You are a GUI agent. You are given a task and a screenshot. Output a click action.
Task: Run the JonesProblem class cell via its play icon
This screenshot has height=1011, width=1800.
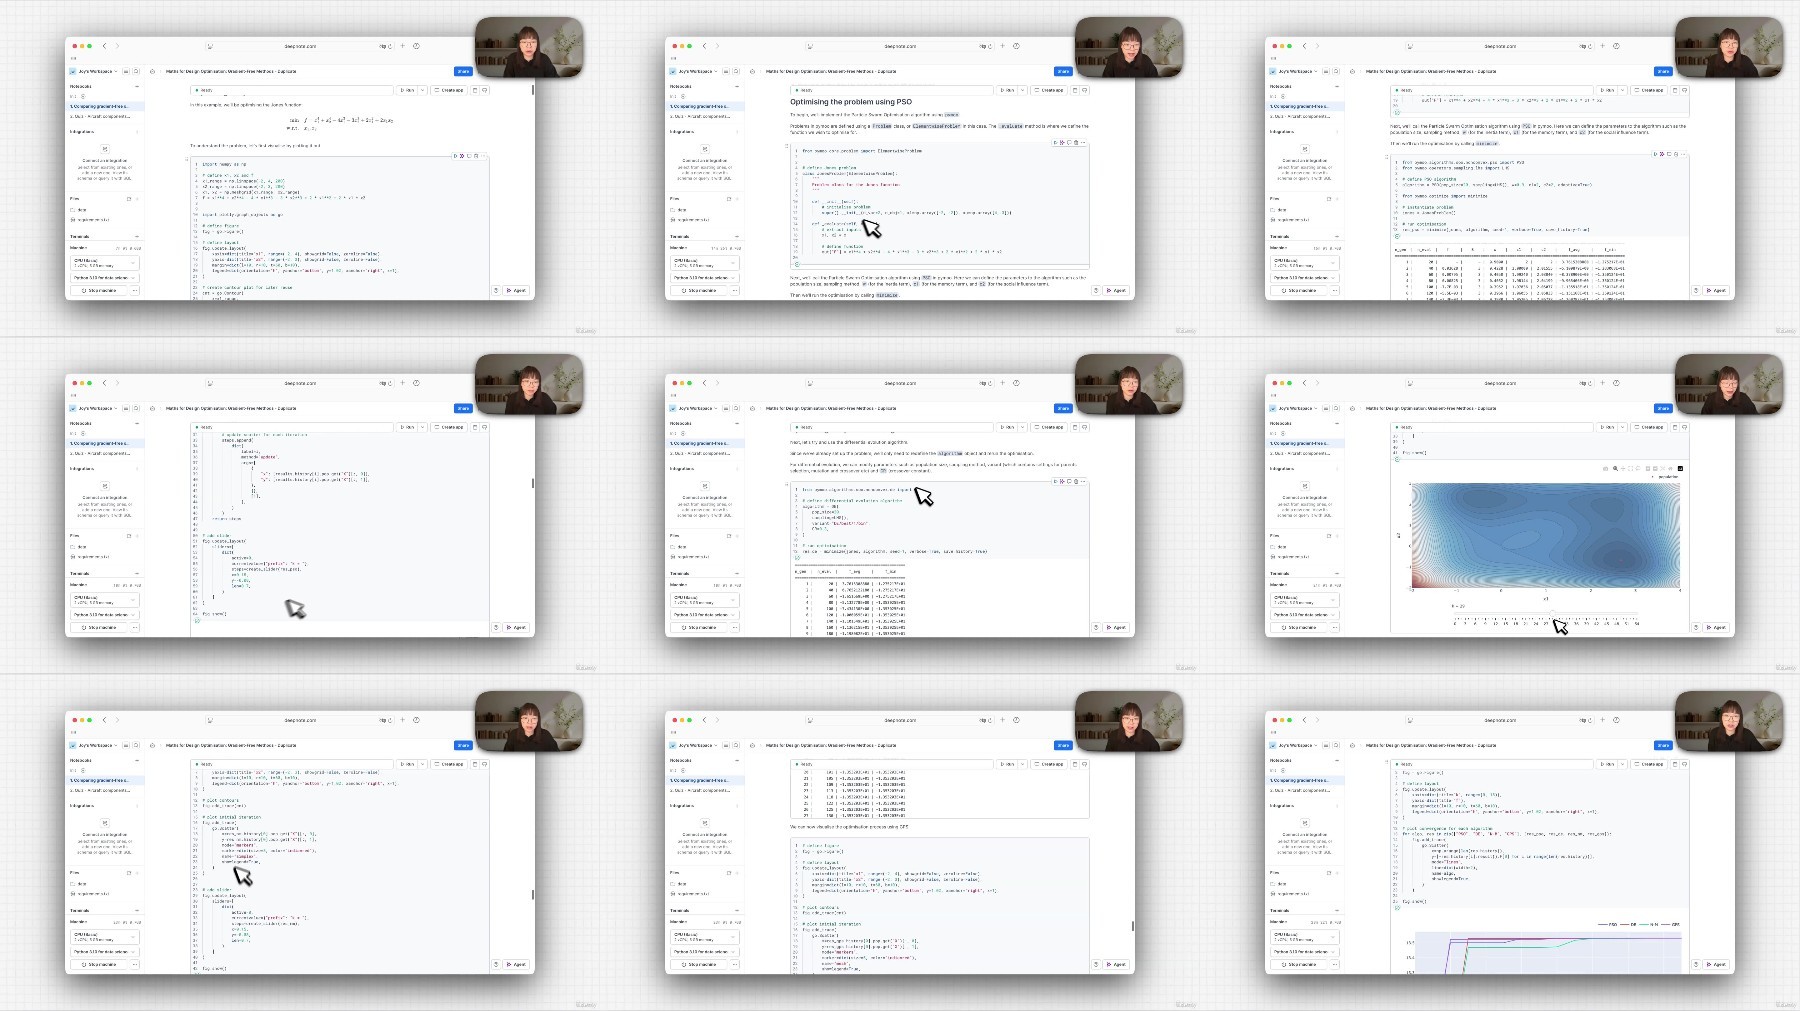[1055, 142]
